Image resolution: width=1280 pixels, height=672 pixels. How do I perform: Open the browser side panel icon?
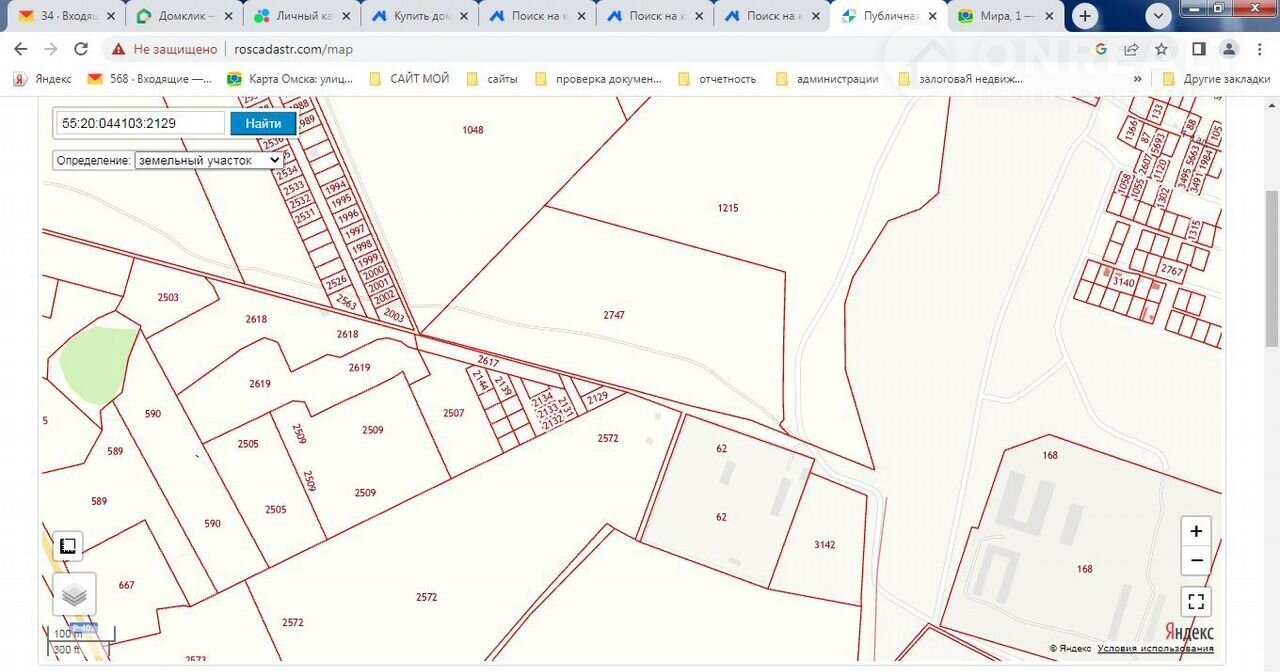1198,49
